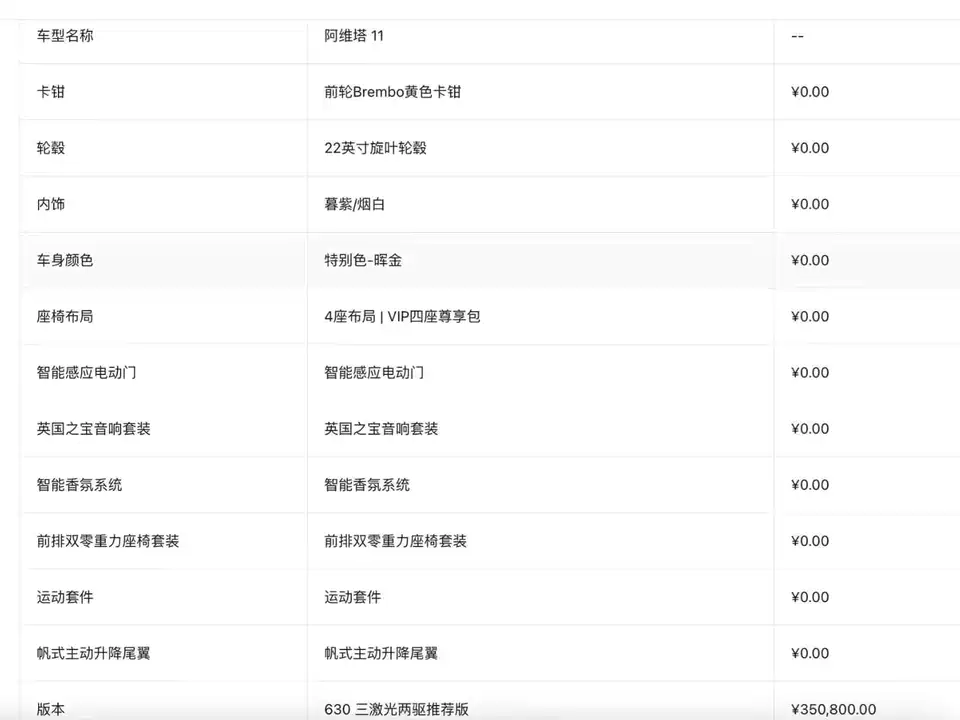Image resolution: width=960 pixels, height=720 pixels.
Task: Click the 内饰 row label
Action: (51, 204)
